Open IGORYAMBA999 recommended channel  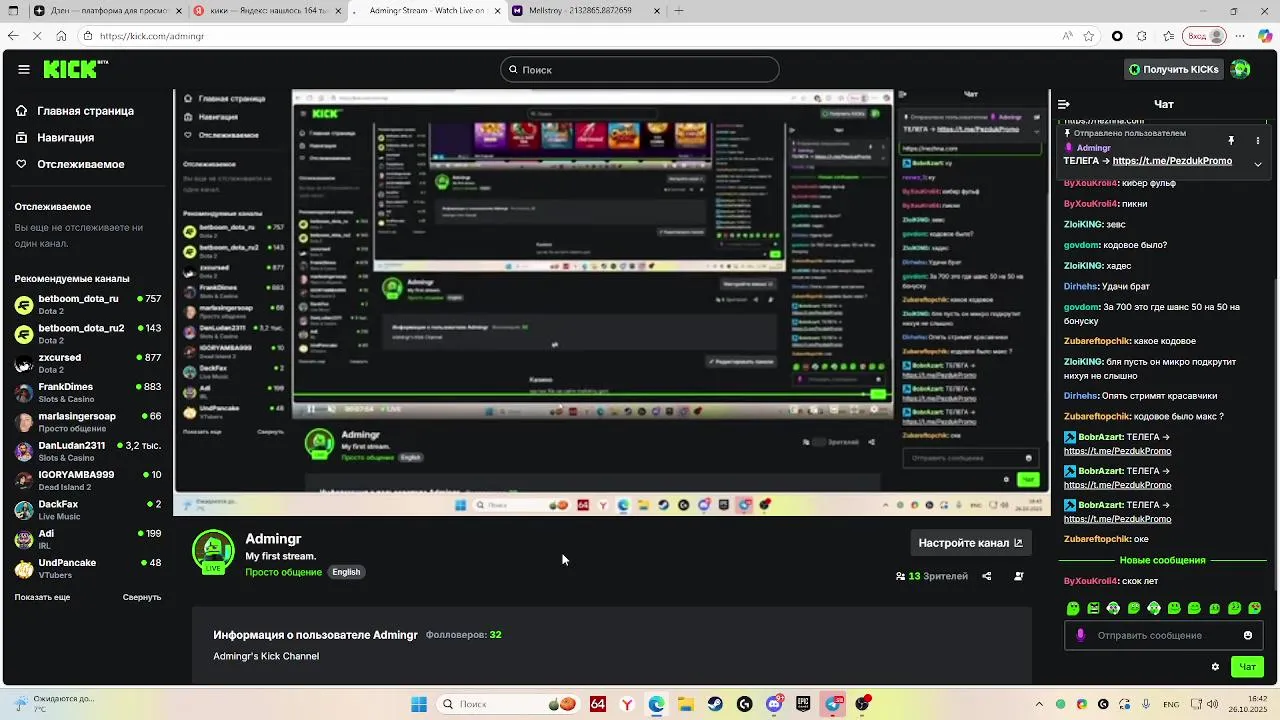pos(88,481)
